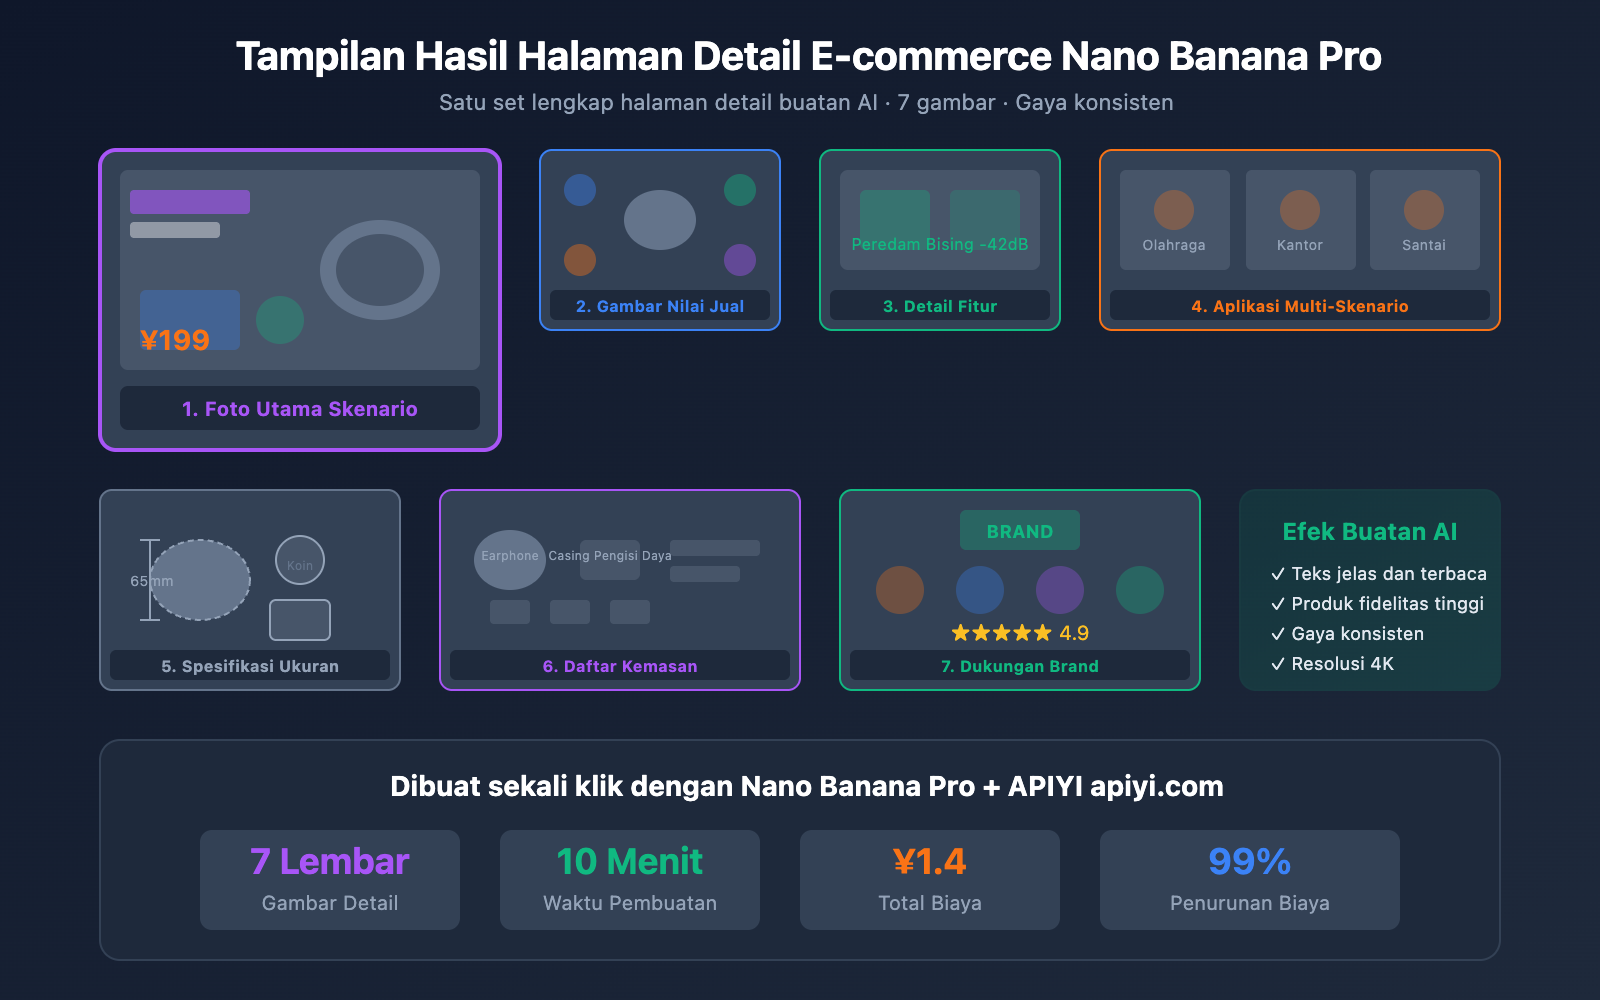The height and width of the screenshot is (1000, 1600).
Task: Expand the '3. Detail Fitur' card
Action: click(x=939, y=306)
